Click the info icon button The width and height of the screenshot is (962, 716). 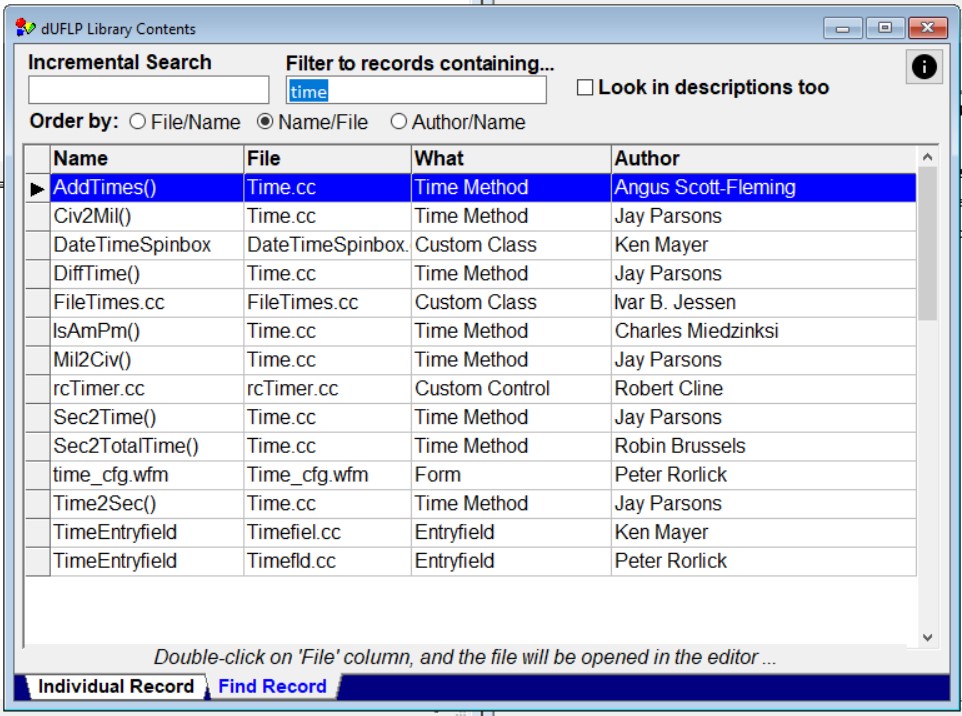click(925, 67)
